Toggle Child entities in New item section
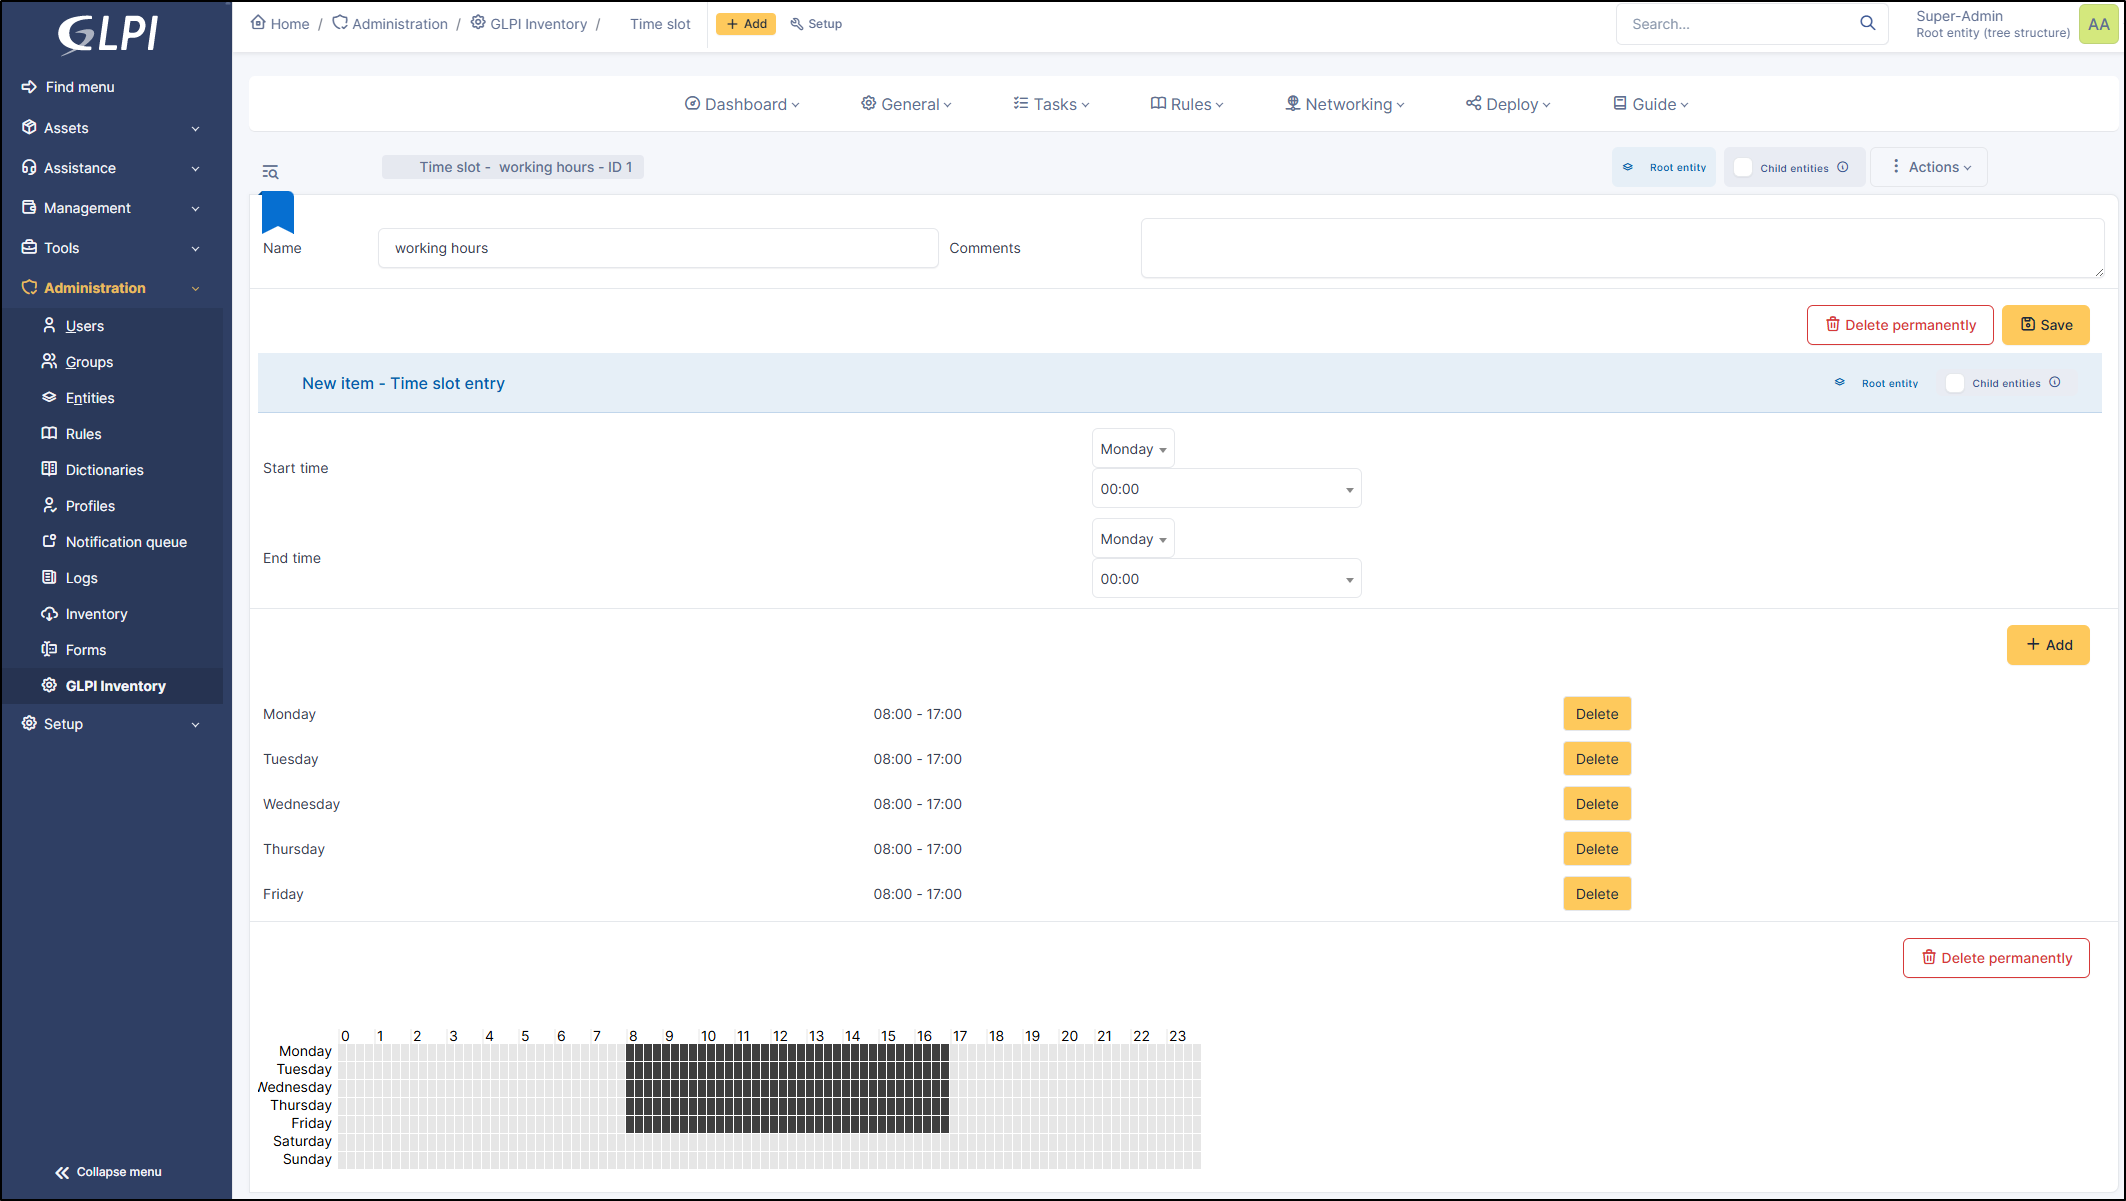This screenshot has width=2126, height=1201. point(1955,383)
